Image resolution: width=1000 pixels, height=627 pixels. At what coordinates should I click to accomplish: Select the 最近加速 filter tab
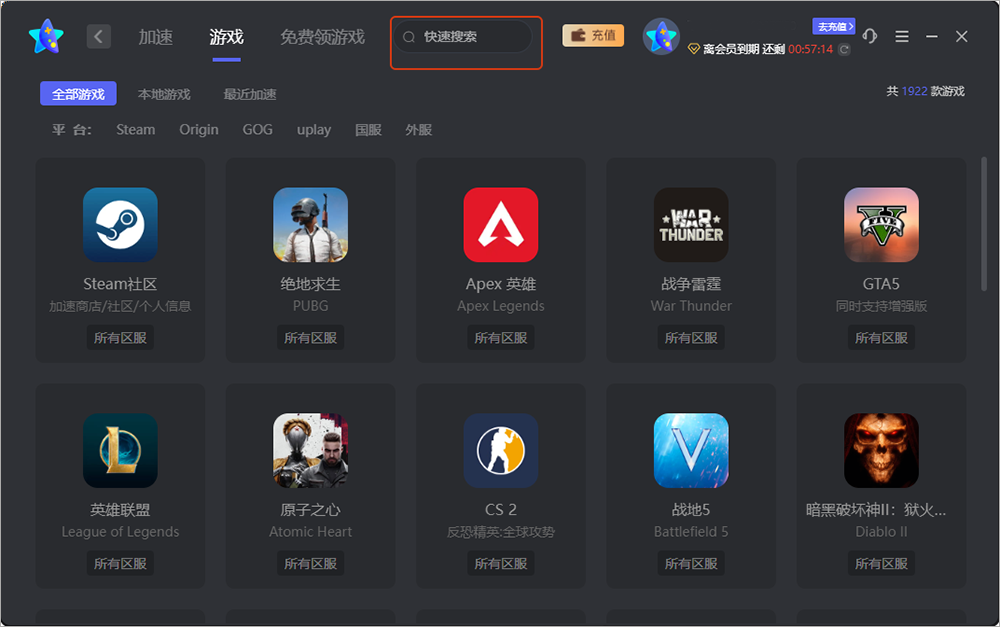tap(250, 94)
